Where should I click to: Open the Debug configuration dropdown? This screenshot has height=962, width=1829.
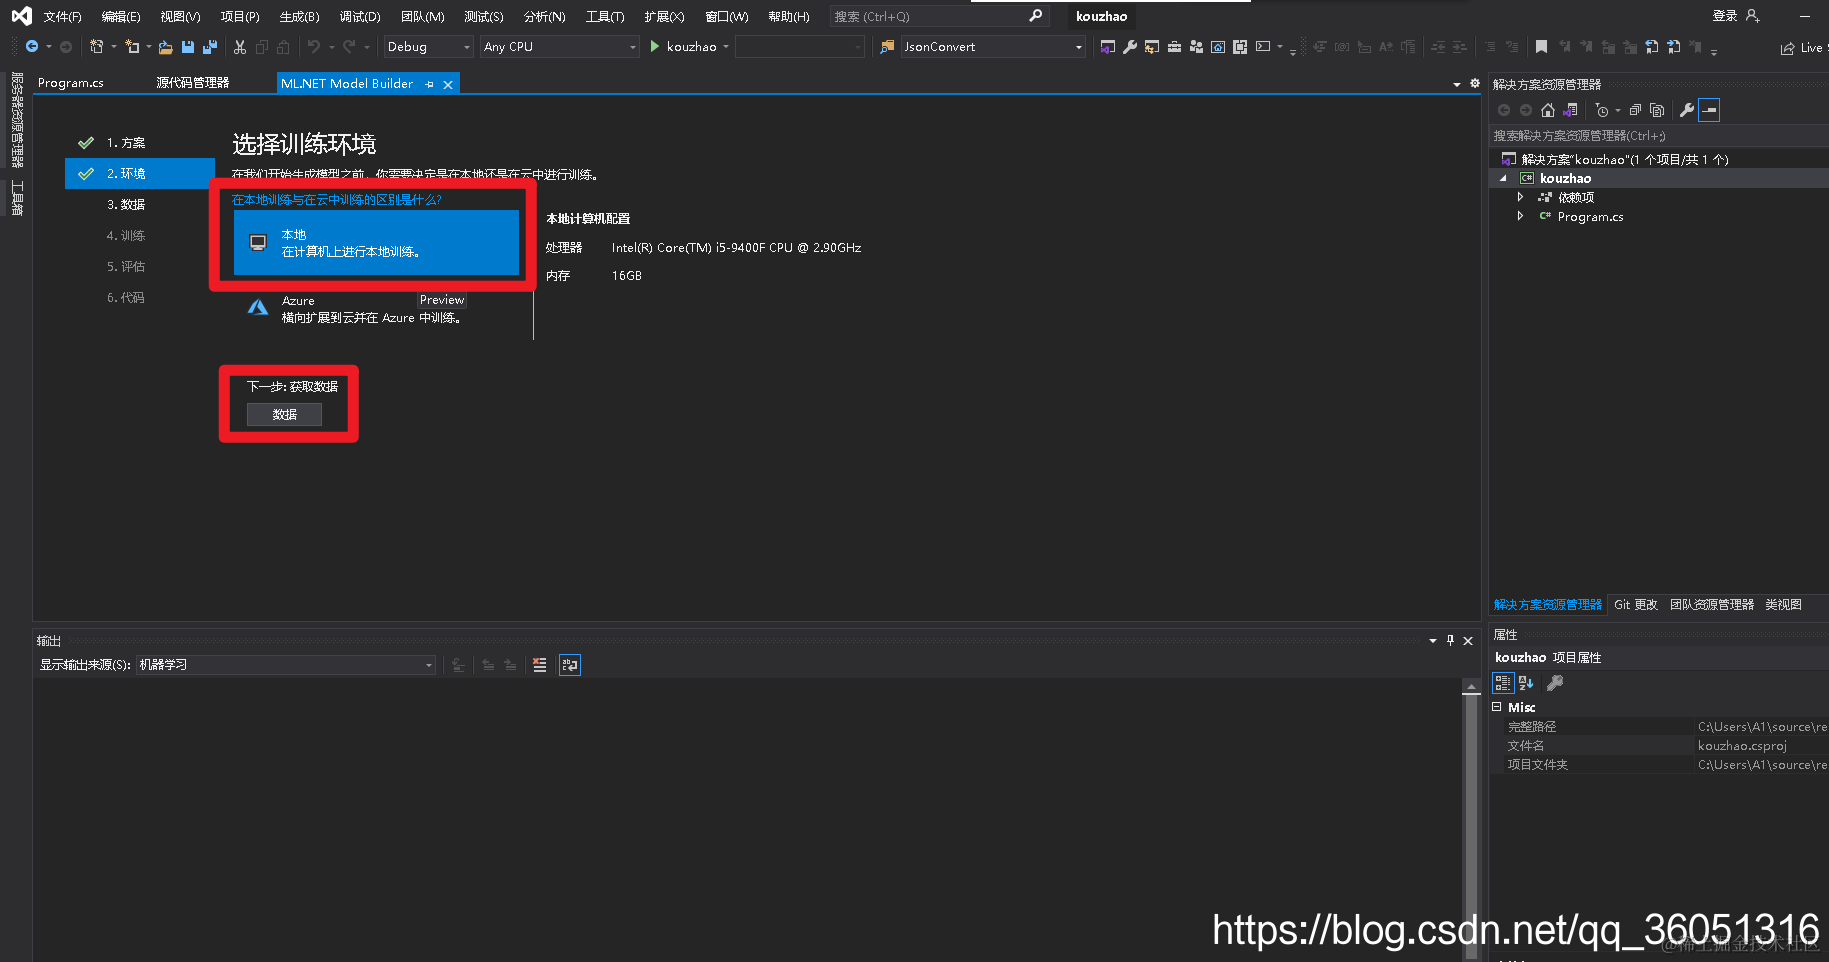click(x=428, y=47)
